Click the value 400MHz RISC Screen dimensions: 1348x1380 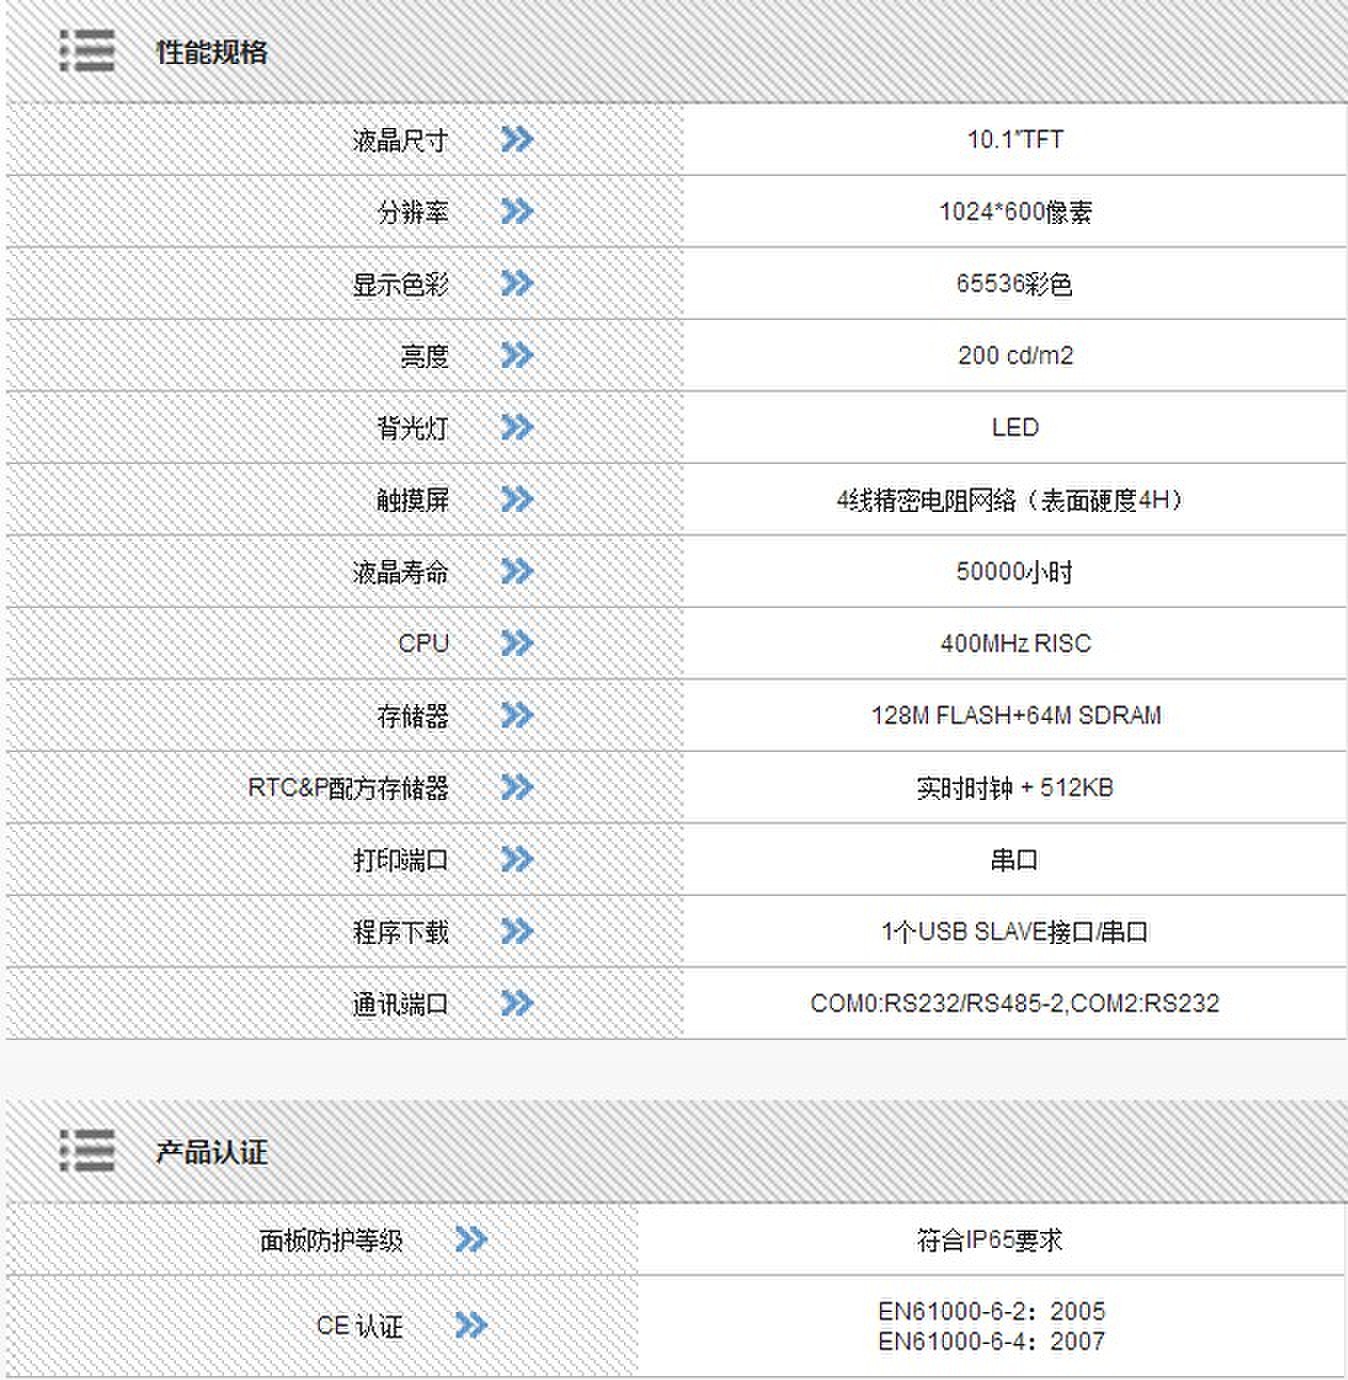pos(1015,643)
